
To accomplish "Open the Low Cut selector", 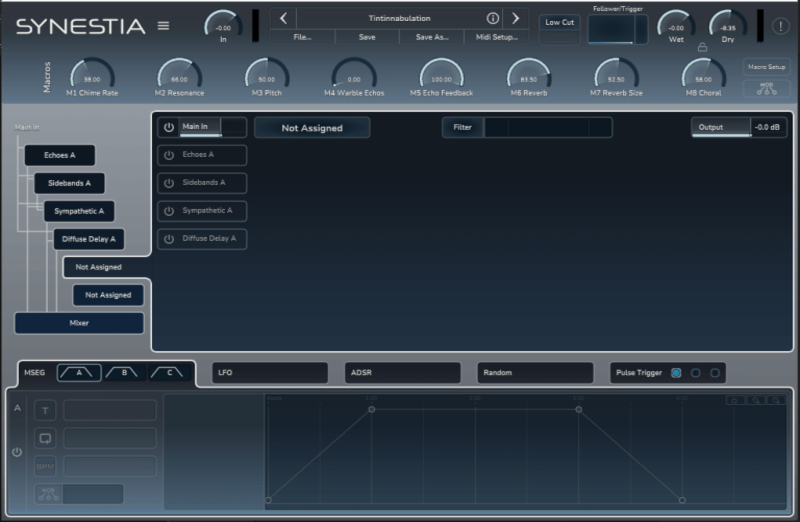I will tap(559, 22).
